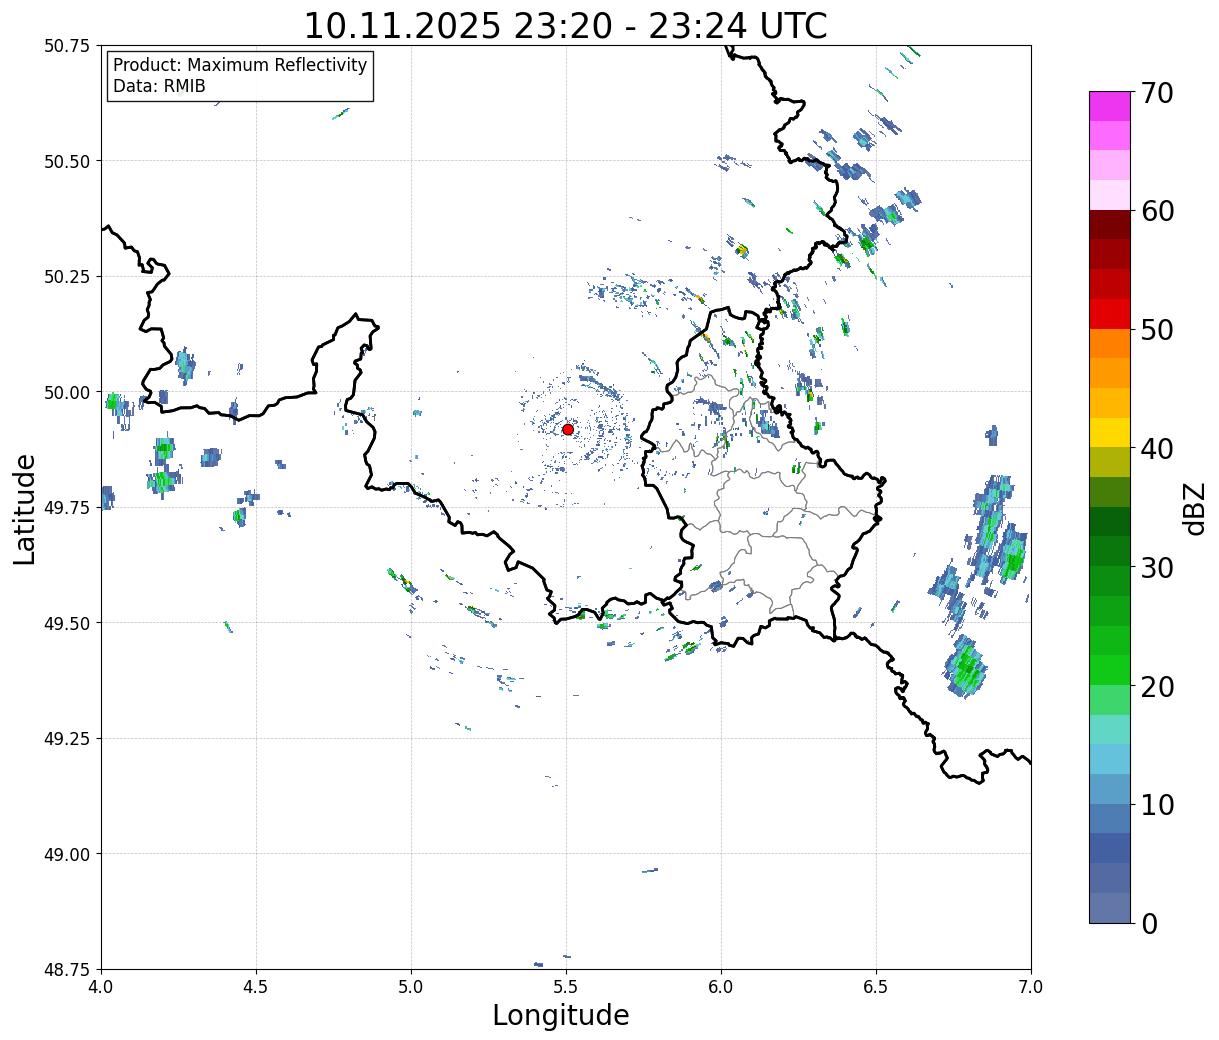Click the latitude tick label 49.00
The width and height of the screenshot is (1219, 1040).
[x=67, y=854]
